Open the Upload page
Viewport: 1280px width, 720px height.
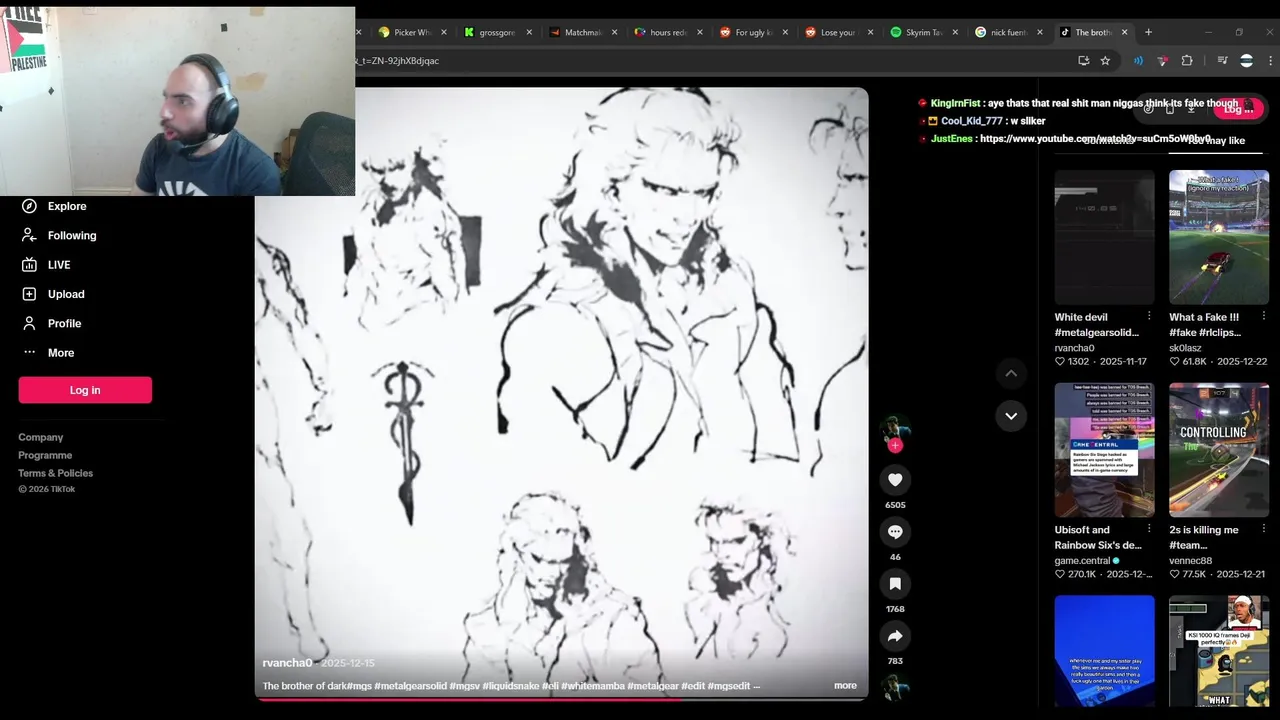click(54, 294)
